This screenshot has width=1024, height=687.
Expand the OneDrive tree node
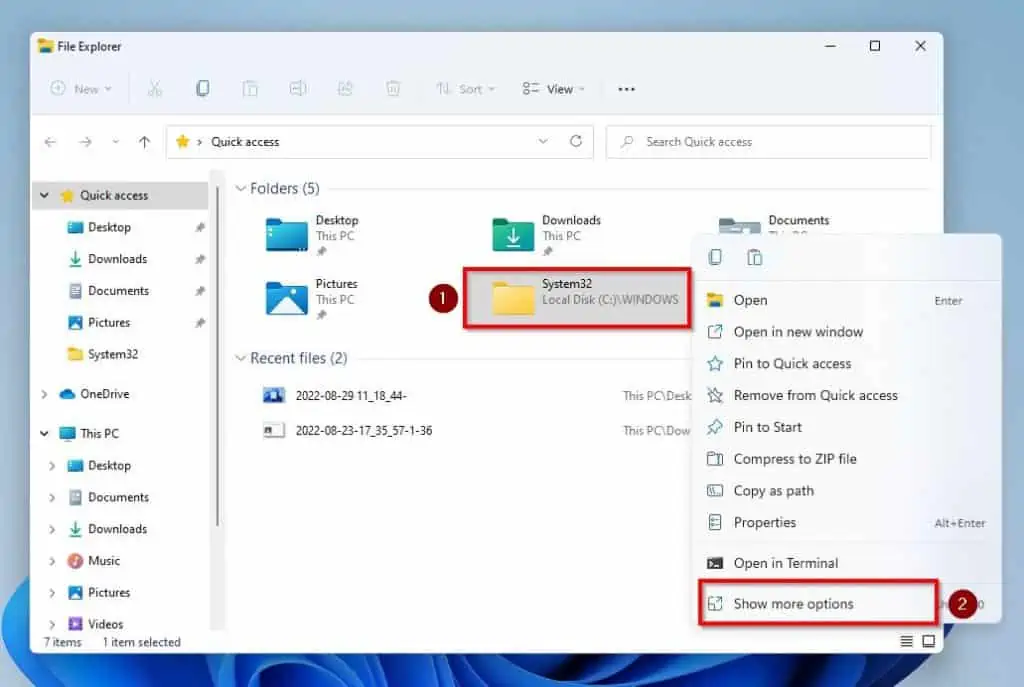44,394
